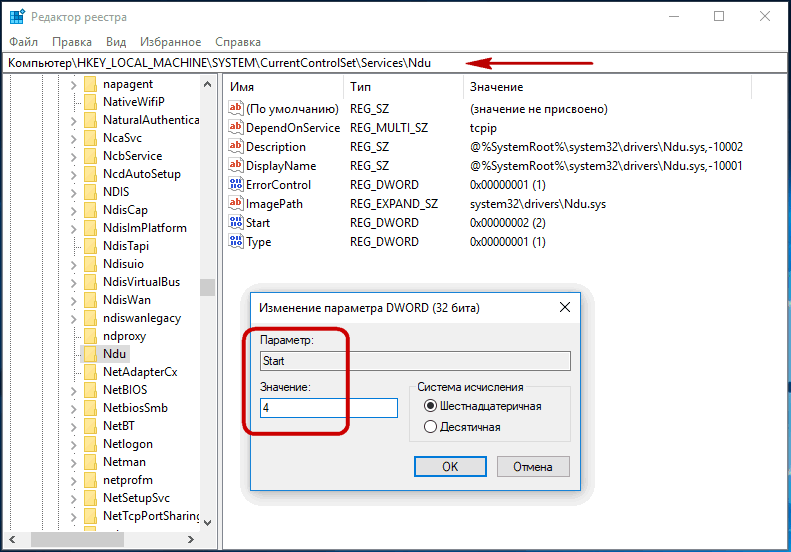Viewport: 791px width, 552px height.
Task: Click the tree vertical scrollbar thumb
Action: coord(207,287)
